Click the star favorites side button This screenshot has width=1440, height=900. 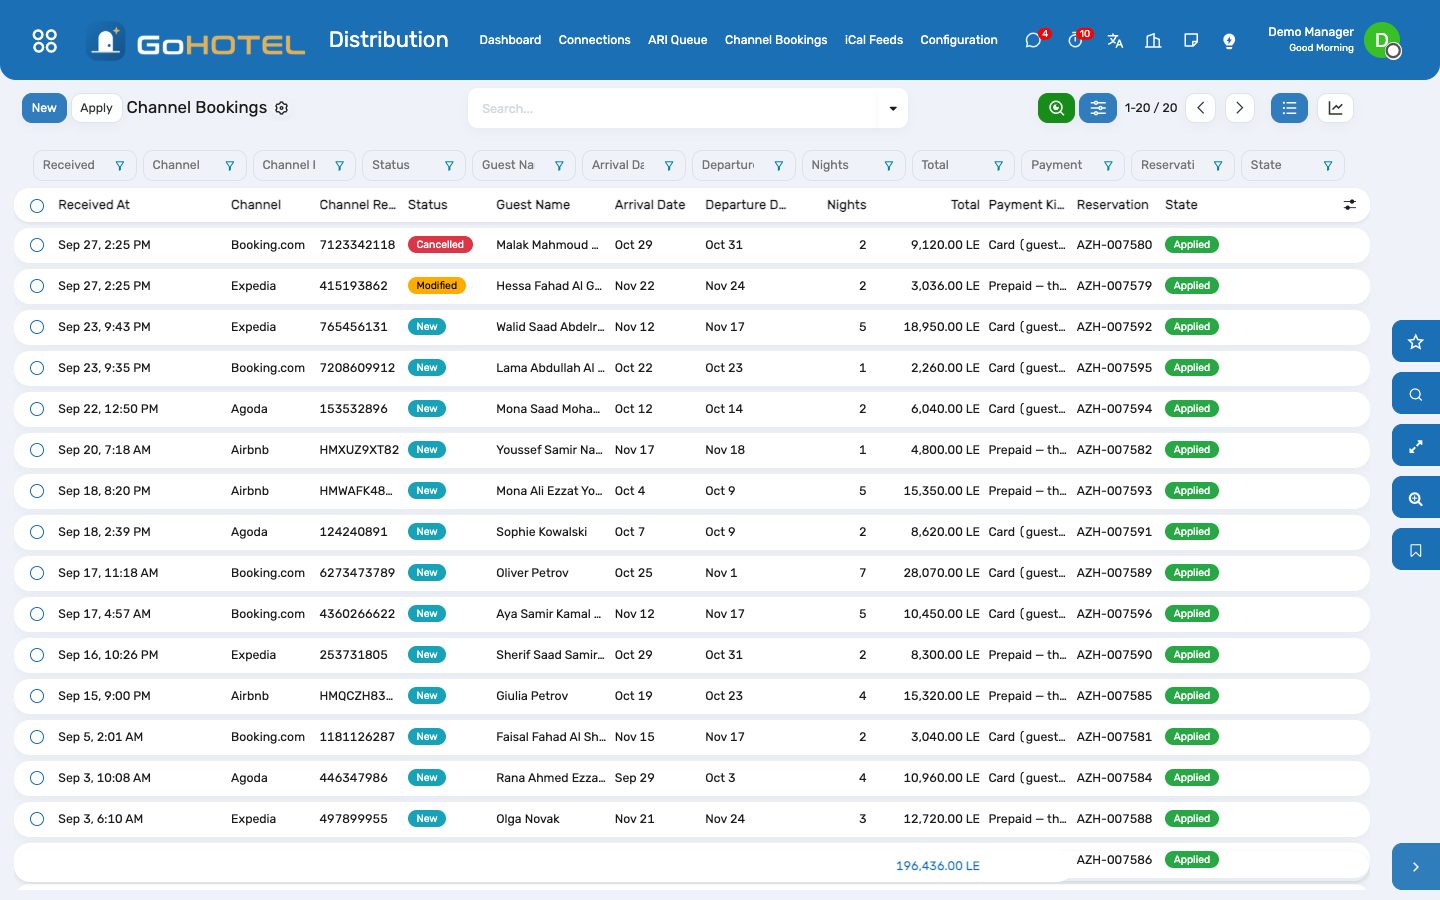(1416, 342)
